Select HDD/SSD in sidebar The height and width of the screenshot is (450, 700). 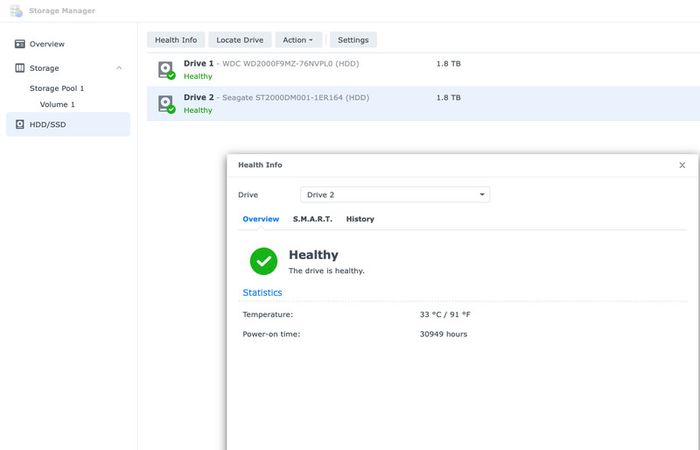(68, 124)
